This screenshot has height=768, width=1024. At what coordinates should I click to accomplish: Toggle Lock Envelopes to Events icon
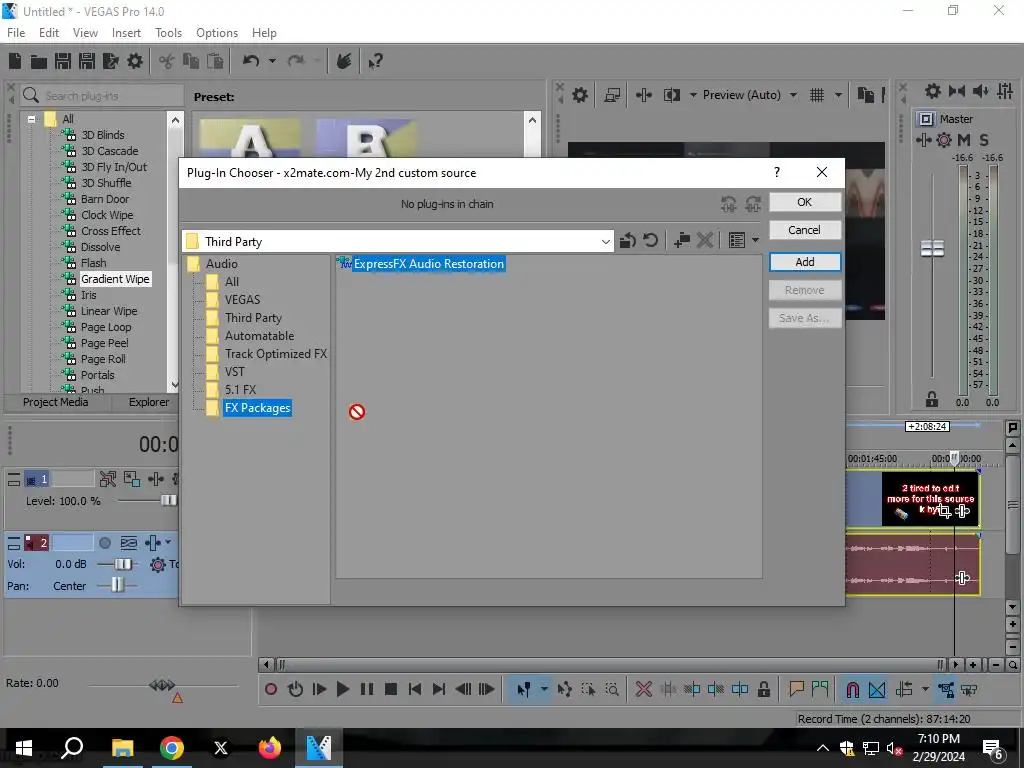[x=946, y=689]
